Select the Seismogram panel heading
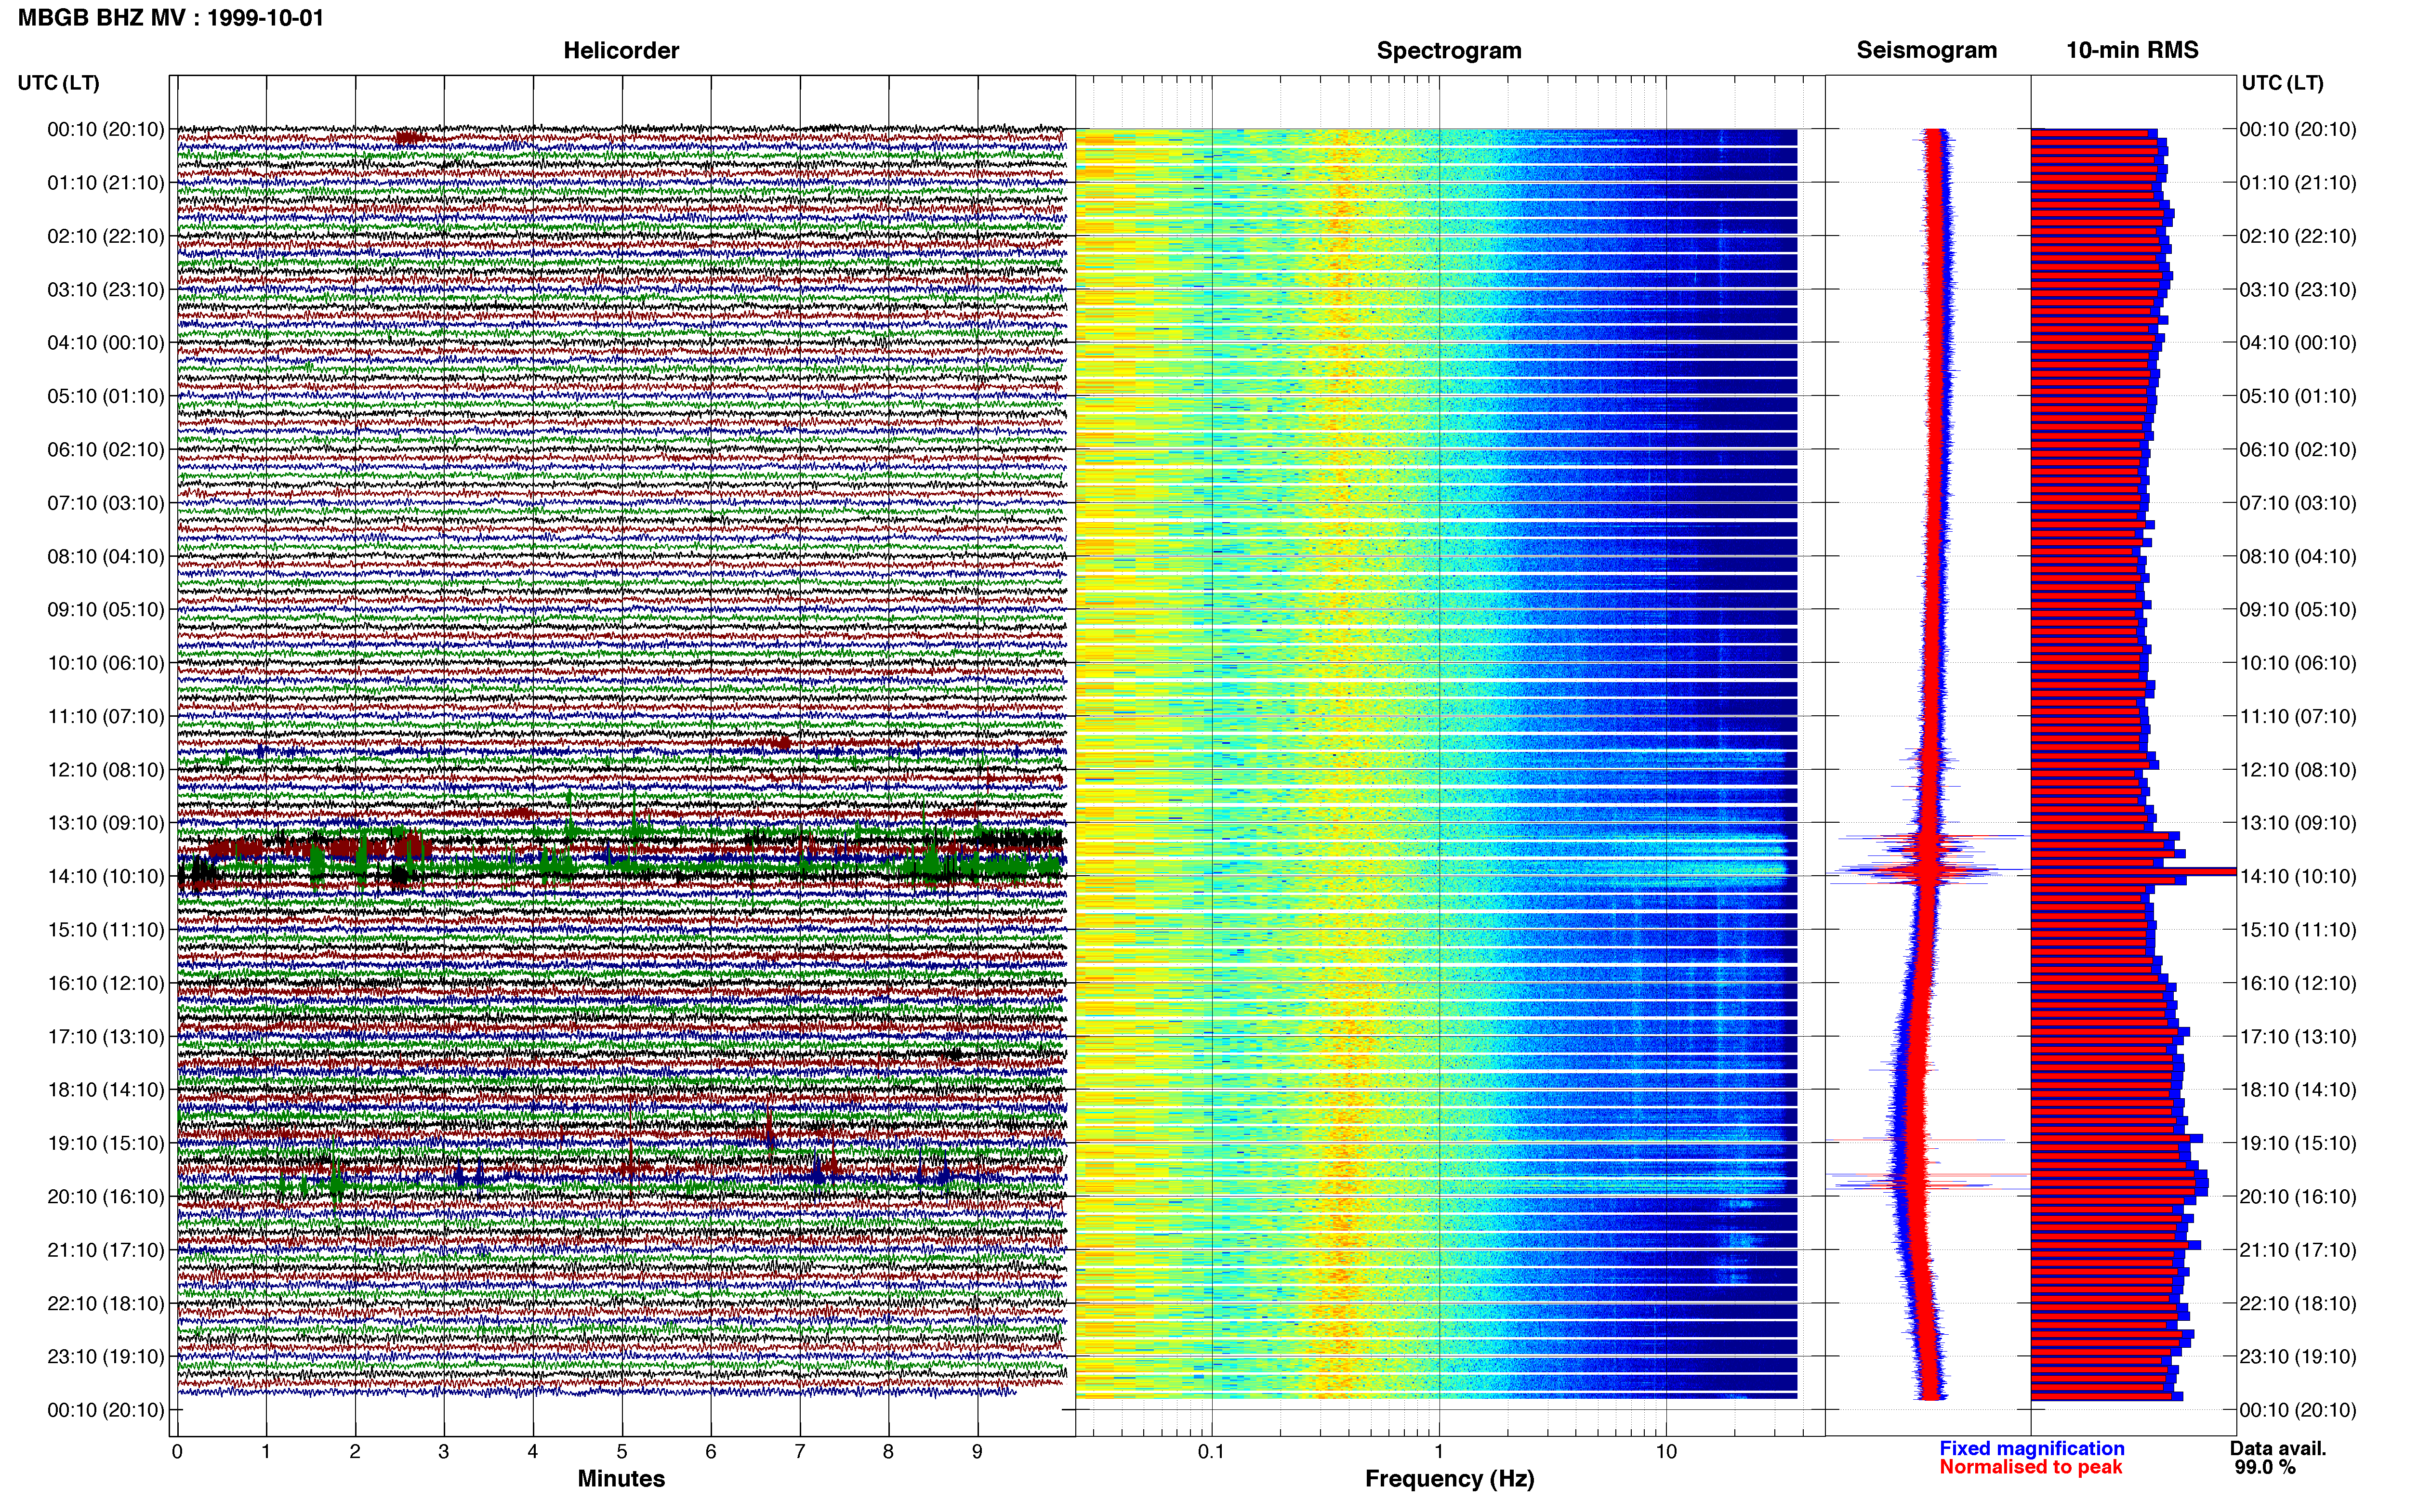Viewport: 2418px width, 1512px height. 1927,51
